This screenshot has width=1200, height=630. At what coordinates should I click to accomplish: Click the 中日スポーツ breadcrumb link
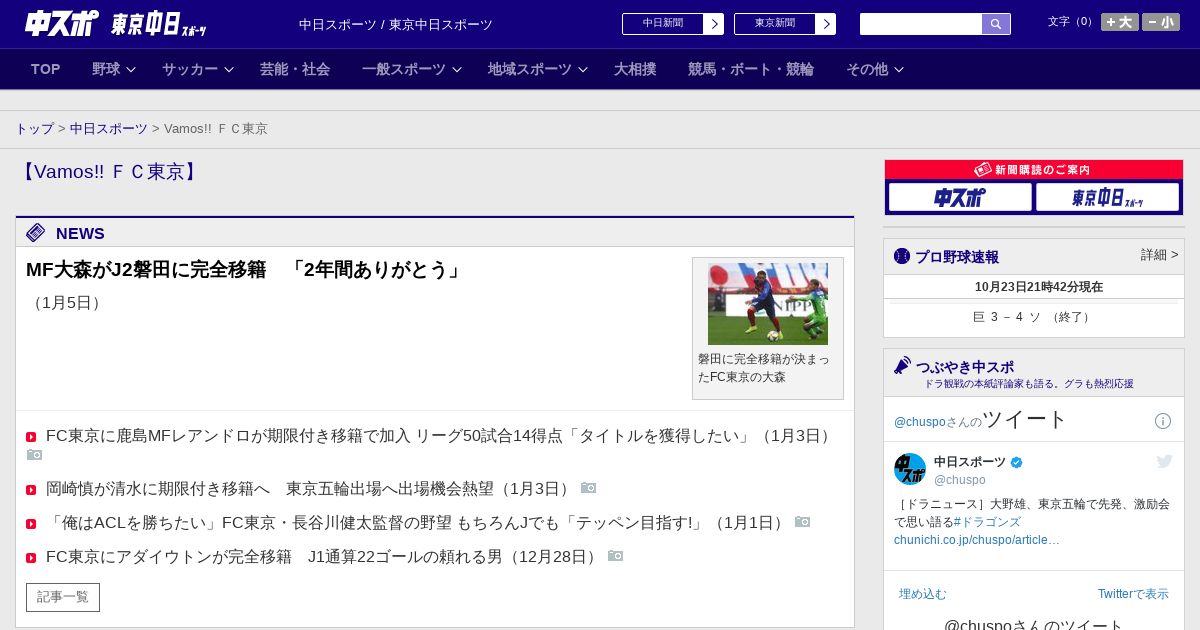109,129
